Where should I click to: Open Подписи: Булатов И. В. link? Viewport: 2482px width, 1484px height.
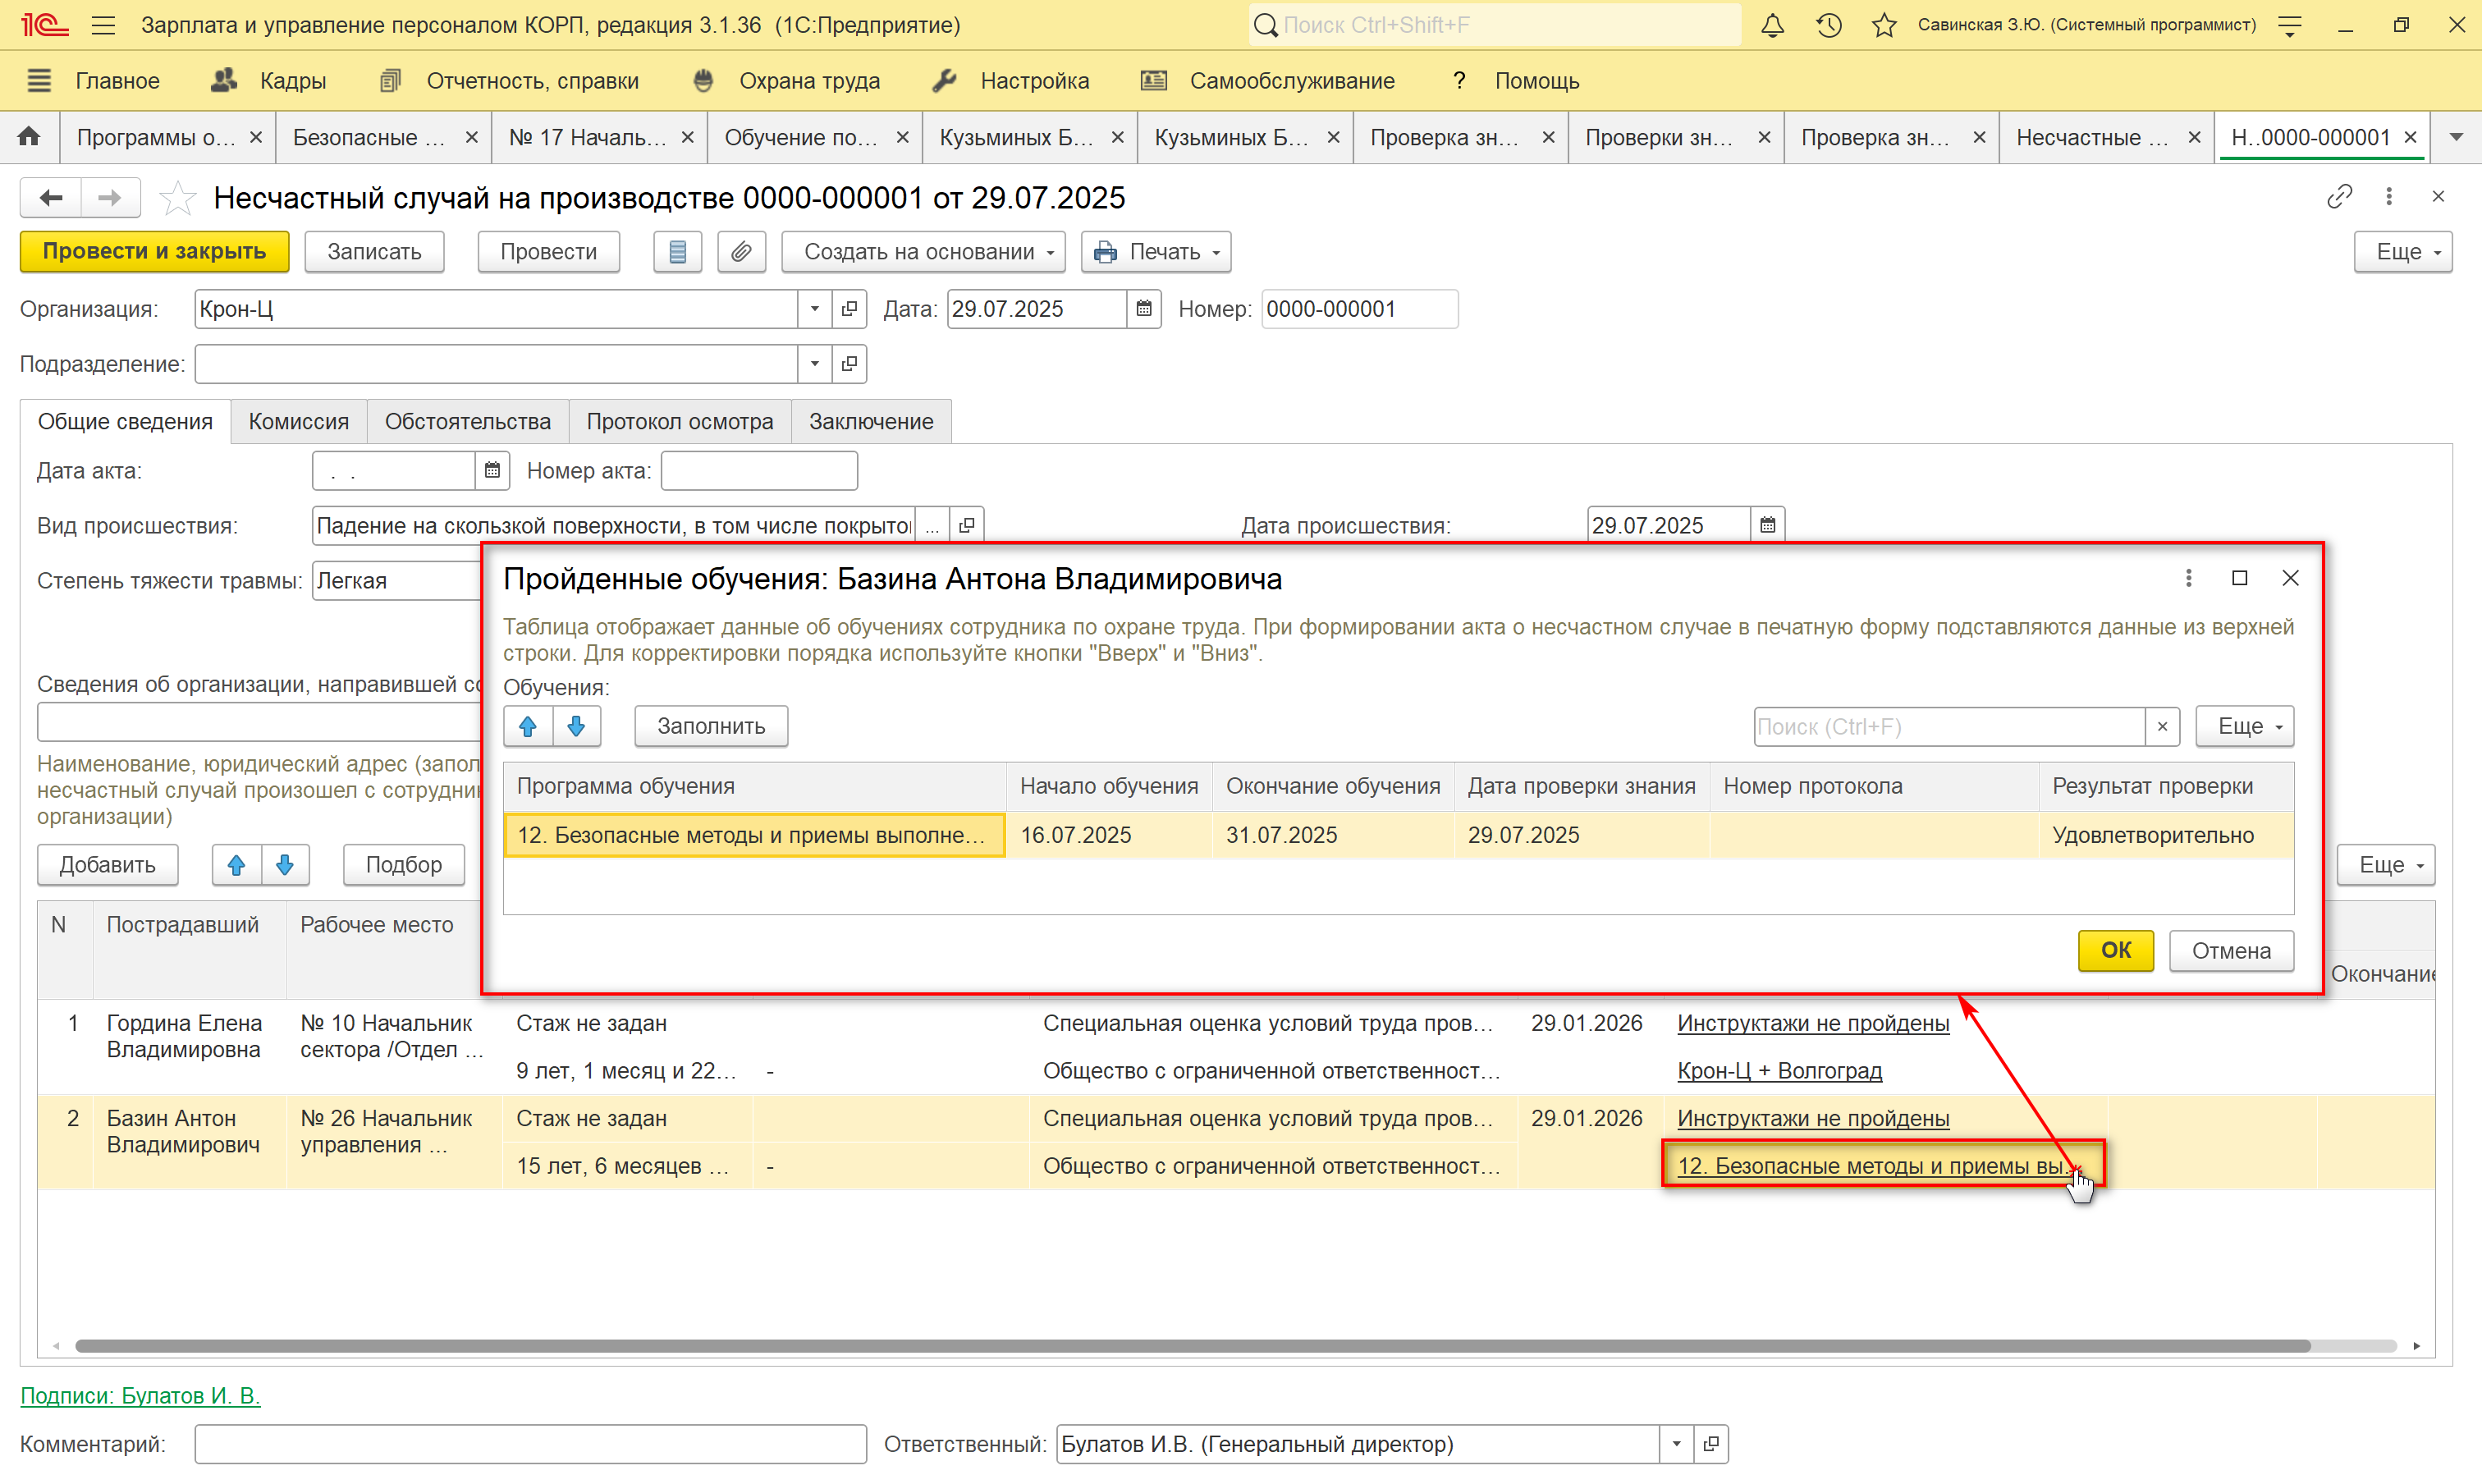[x=140, y=1395]
